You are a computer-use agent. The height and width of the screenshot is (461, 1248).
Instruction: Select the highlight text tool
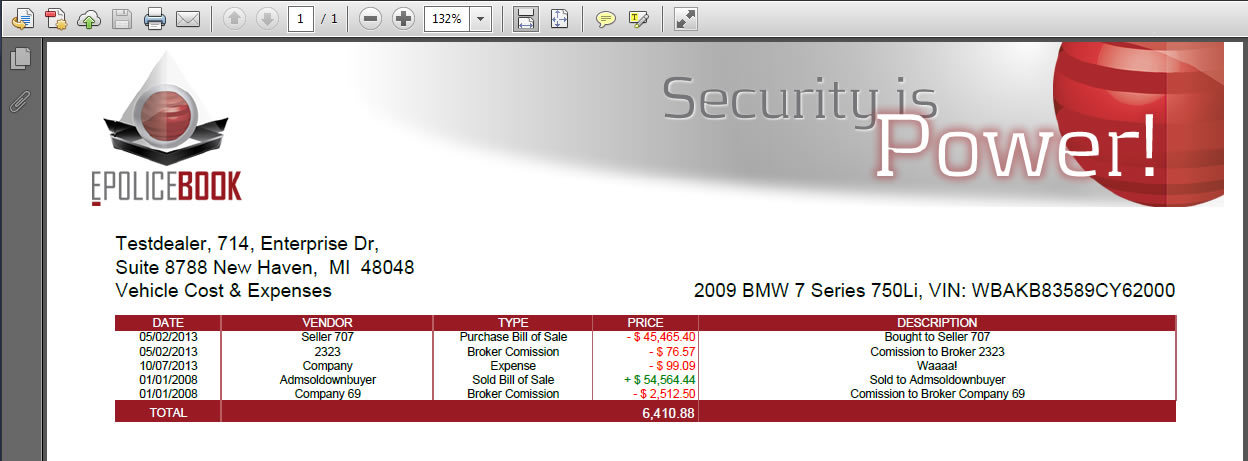639,19
